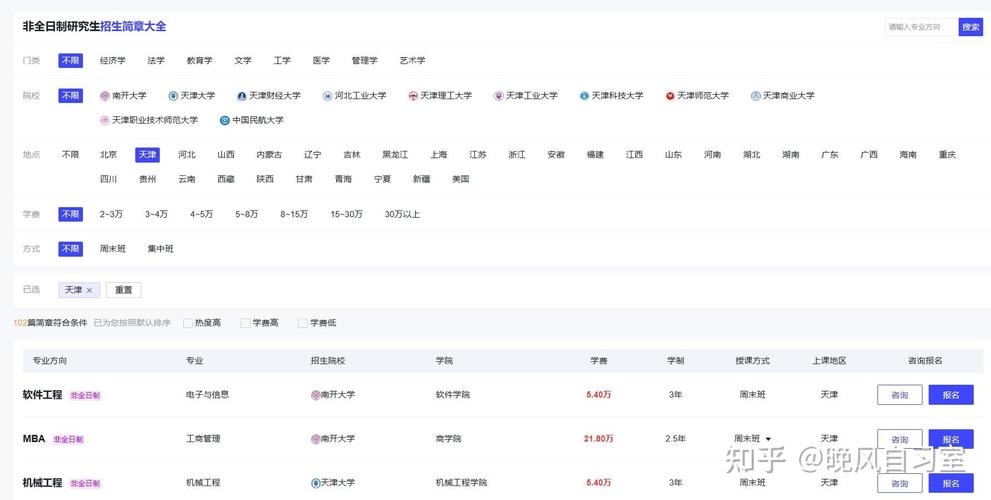This screenshot has height=500, width=991.
Task: Click the 天津理工大学 logo icon
Action: 413,96
